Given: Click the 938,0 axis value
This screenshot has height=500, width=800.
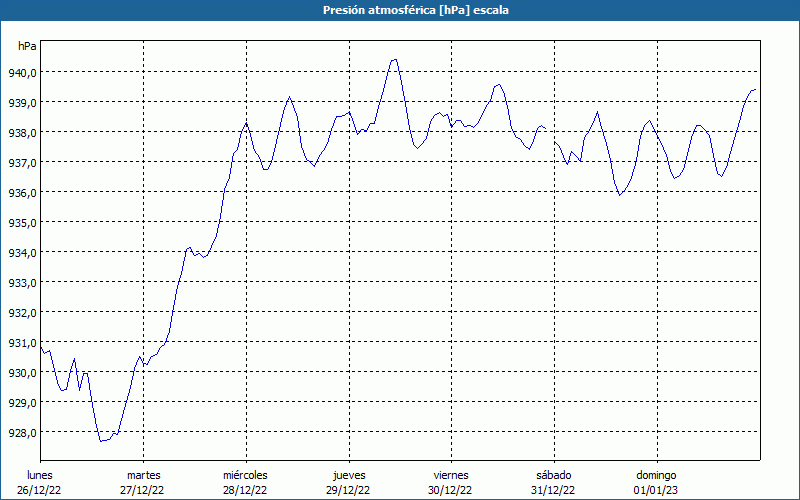Looking at the screenshot, I should point(22,133).
